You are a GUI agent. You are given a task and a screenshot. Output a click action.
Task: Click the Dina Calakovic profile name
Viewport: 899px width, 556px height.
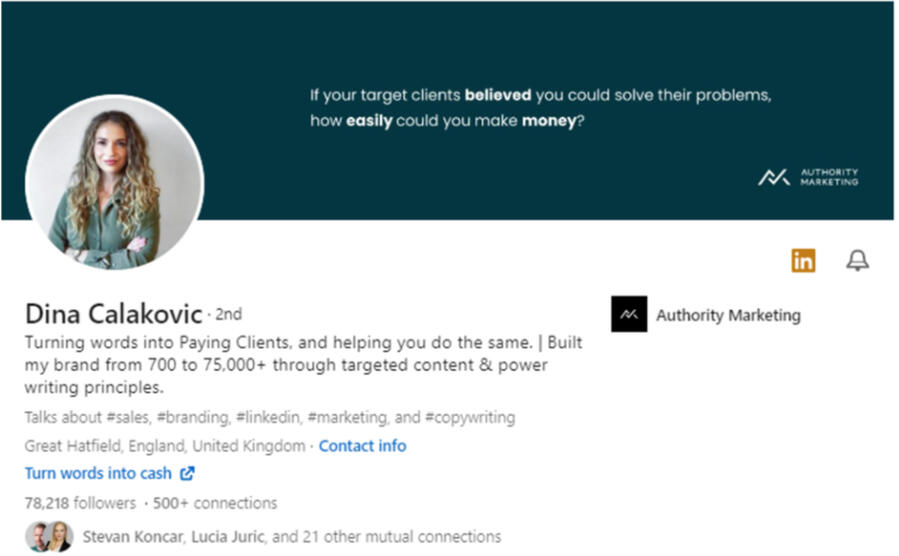[x=114, y=314]
